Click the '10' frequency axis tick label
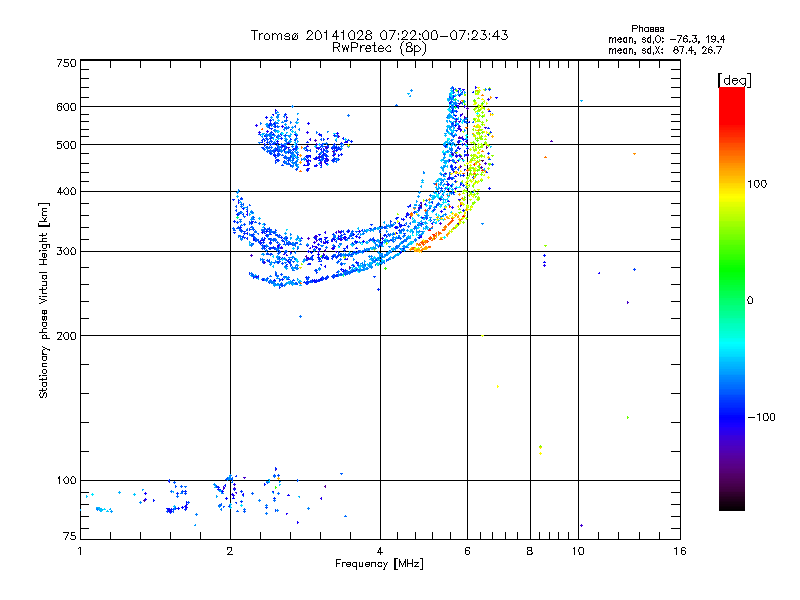 click(578, 551)
